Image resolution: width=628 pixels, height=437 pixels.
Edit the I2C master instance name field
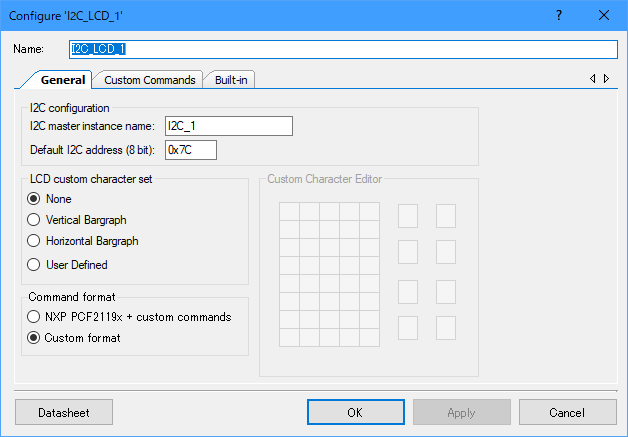coord(228,125)
